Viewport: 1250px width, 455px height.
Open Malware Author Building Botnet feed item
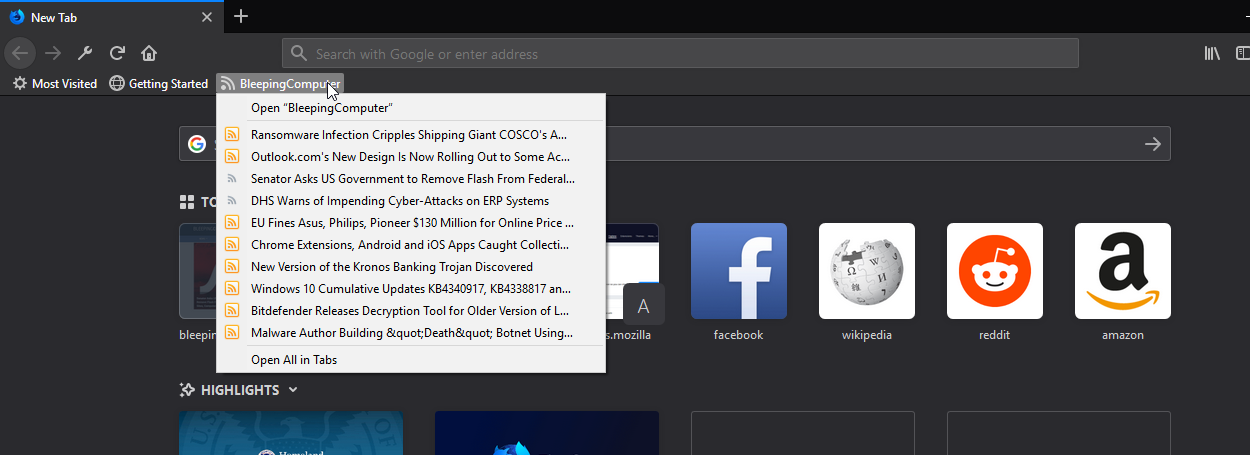[x=411, y=333]
